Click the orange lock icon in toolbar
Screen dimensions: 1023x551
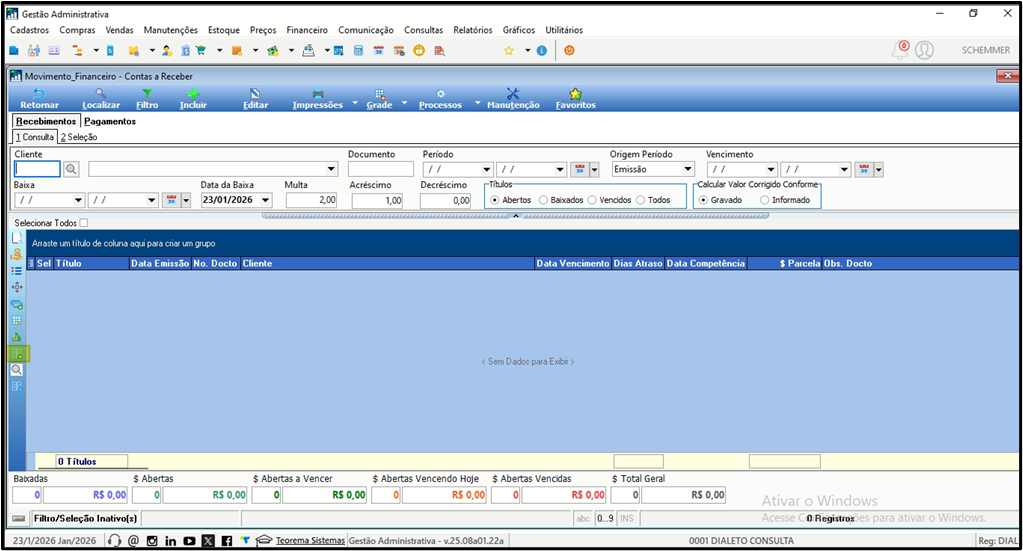[419, 50]
